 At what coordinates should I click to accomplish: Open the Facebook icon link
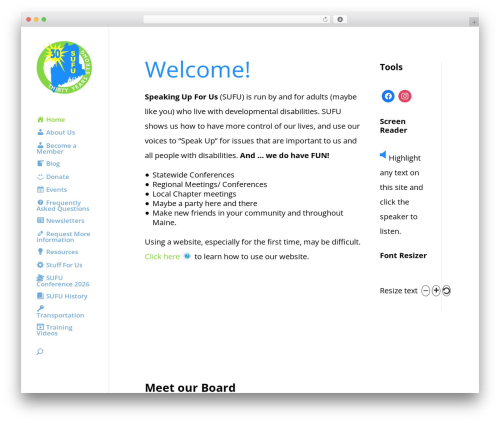388,96
